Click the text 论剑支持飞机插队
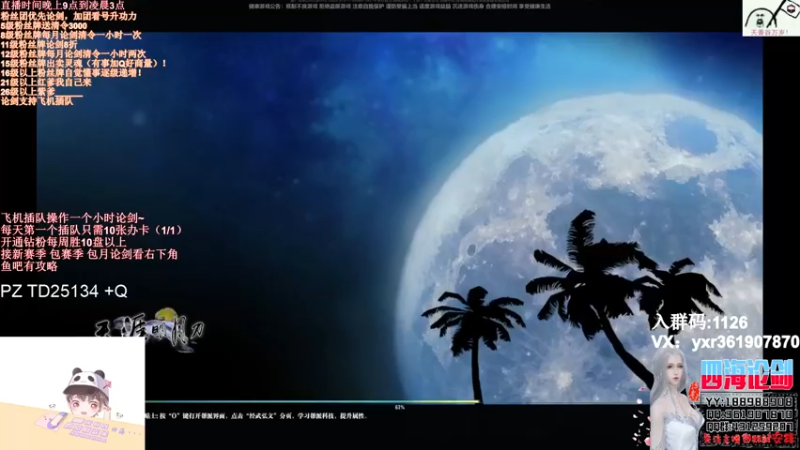This screenshot has height=450, width=800. [37, 101]
